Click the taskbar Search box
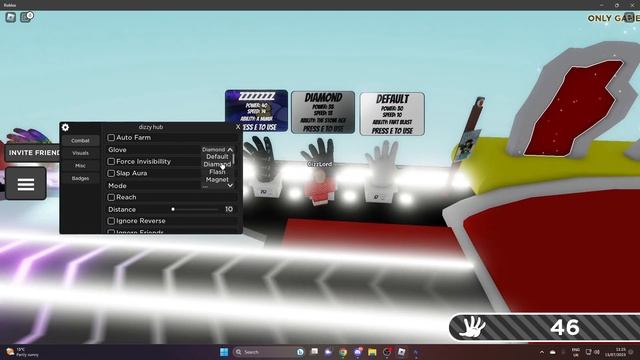Viewport: 640px width, 360px height. tap(264, 352)
